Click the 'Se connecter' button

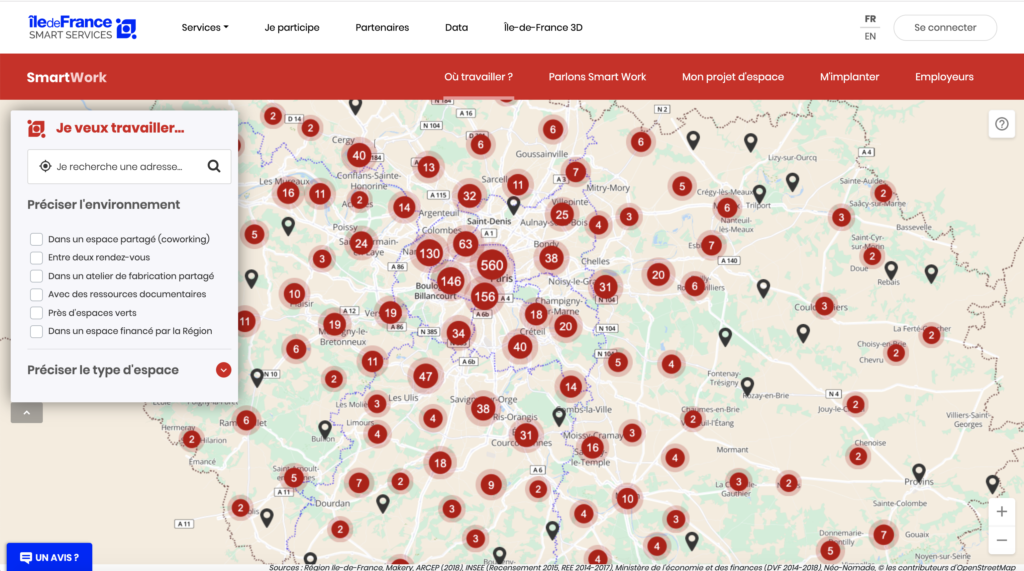click(944, 28)
